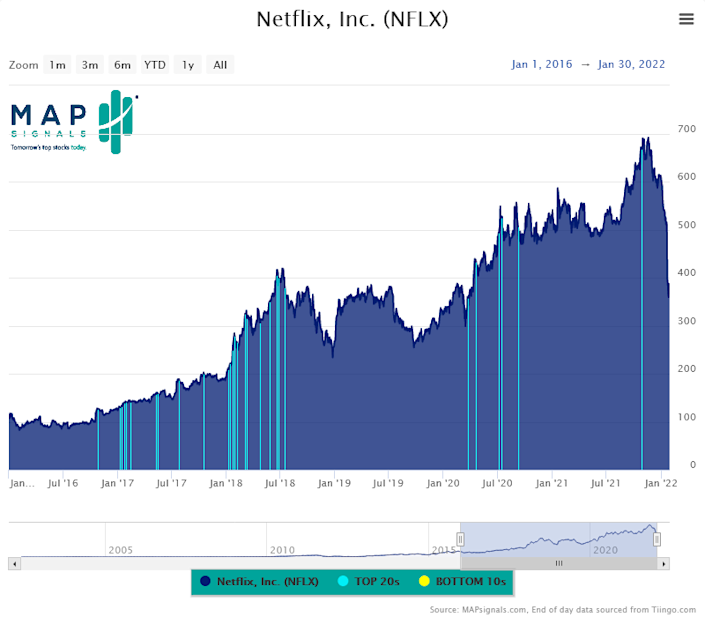Click the chart title Netflix, Inc. (NFLX)
Image resolution: width=705 pixels, height=617 pixels.
(352, 19)
